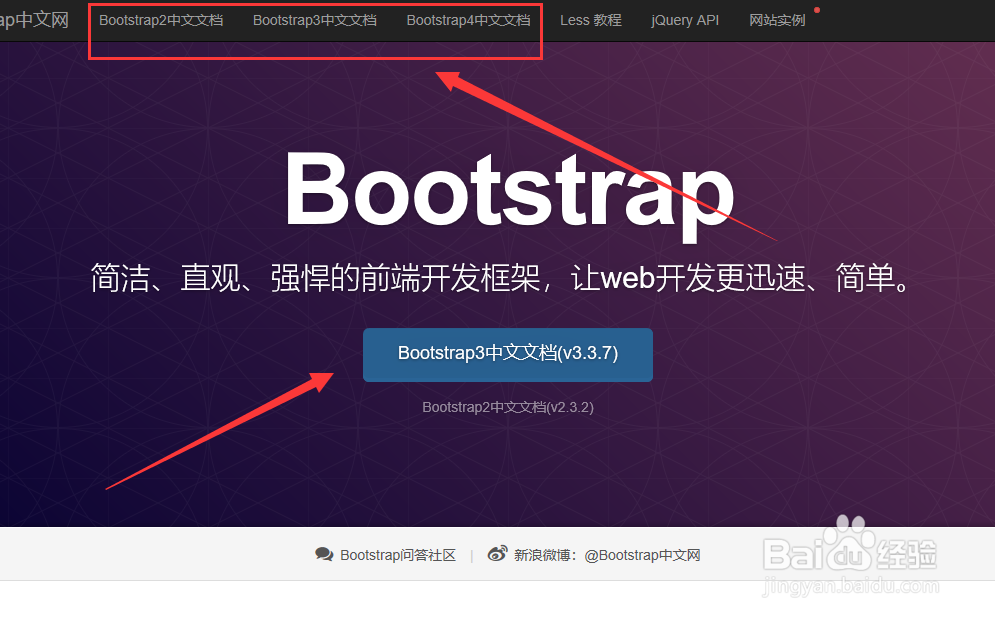The image size is (995, 620).
Task: Visit the Bootstrap问答社区 link
Action: [398, 555]
